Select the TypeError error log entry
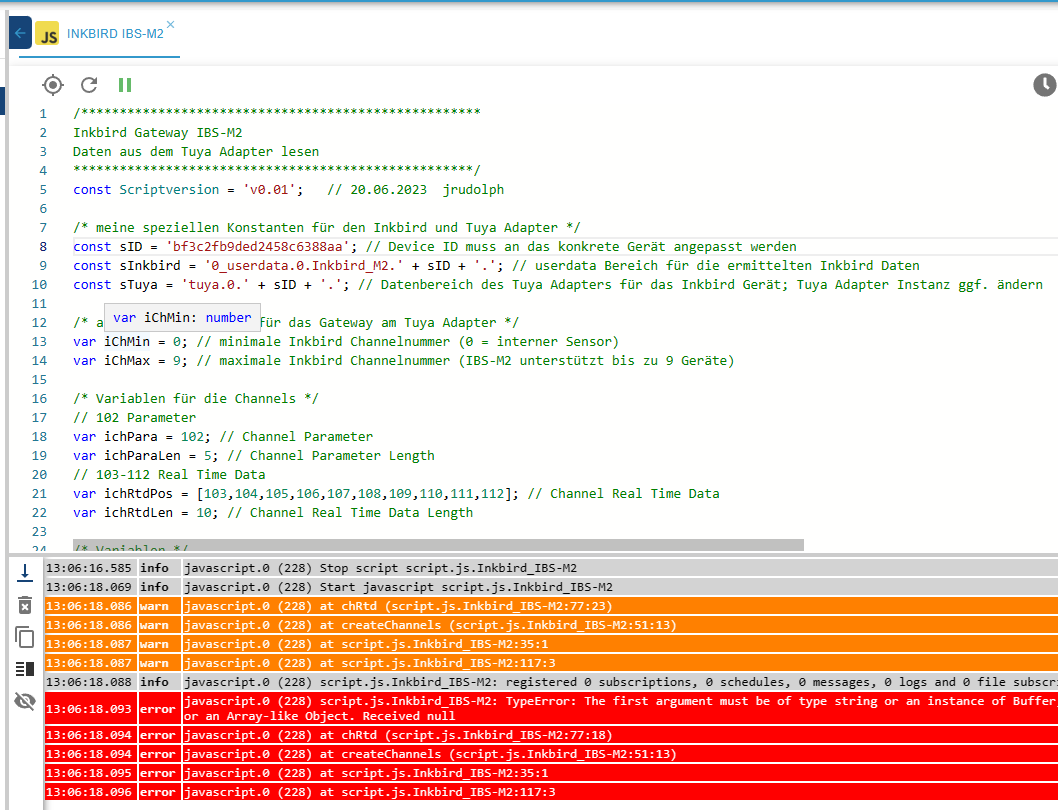 click(x=551, y=708)
